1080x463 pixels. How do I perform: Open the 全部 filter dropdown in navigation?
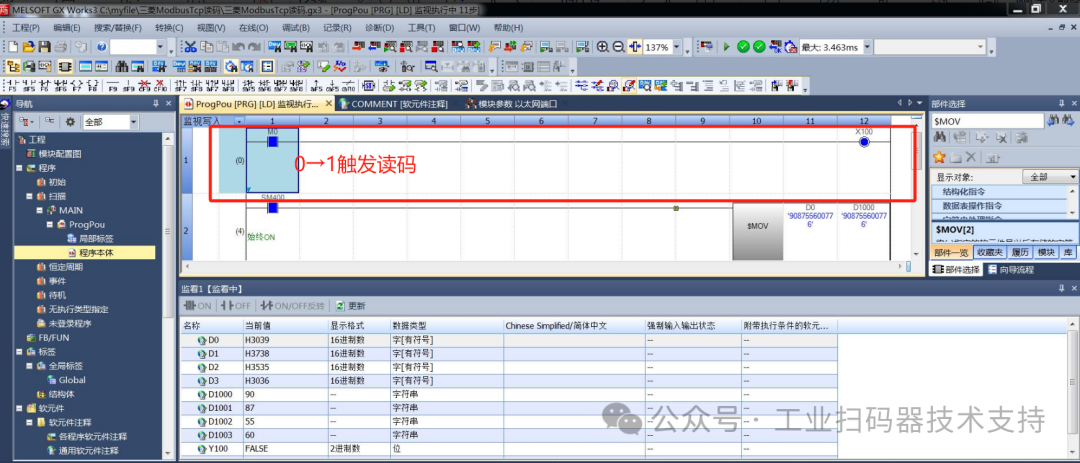pos(133,122)
